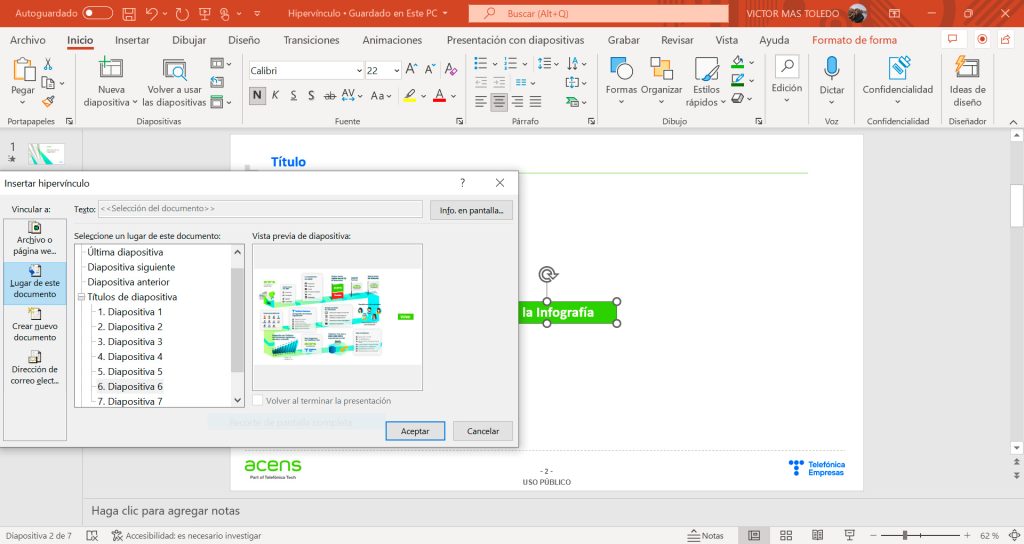Collapse the Títulos de diapositiva tree node
The image size is (1024, 544).
[81, 296]
